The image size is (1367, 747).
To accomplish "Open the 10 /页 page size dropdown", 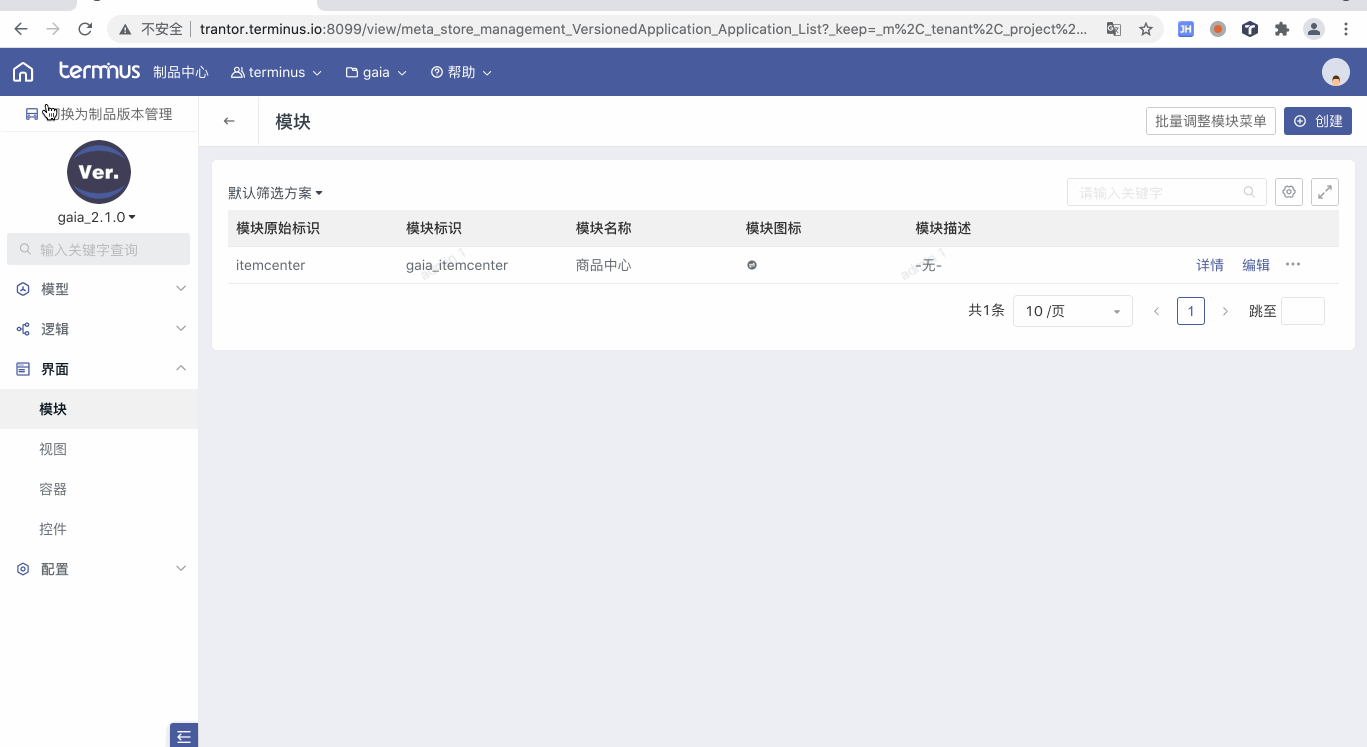I will pos(1072,311).
